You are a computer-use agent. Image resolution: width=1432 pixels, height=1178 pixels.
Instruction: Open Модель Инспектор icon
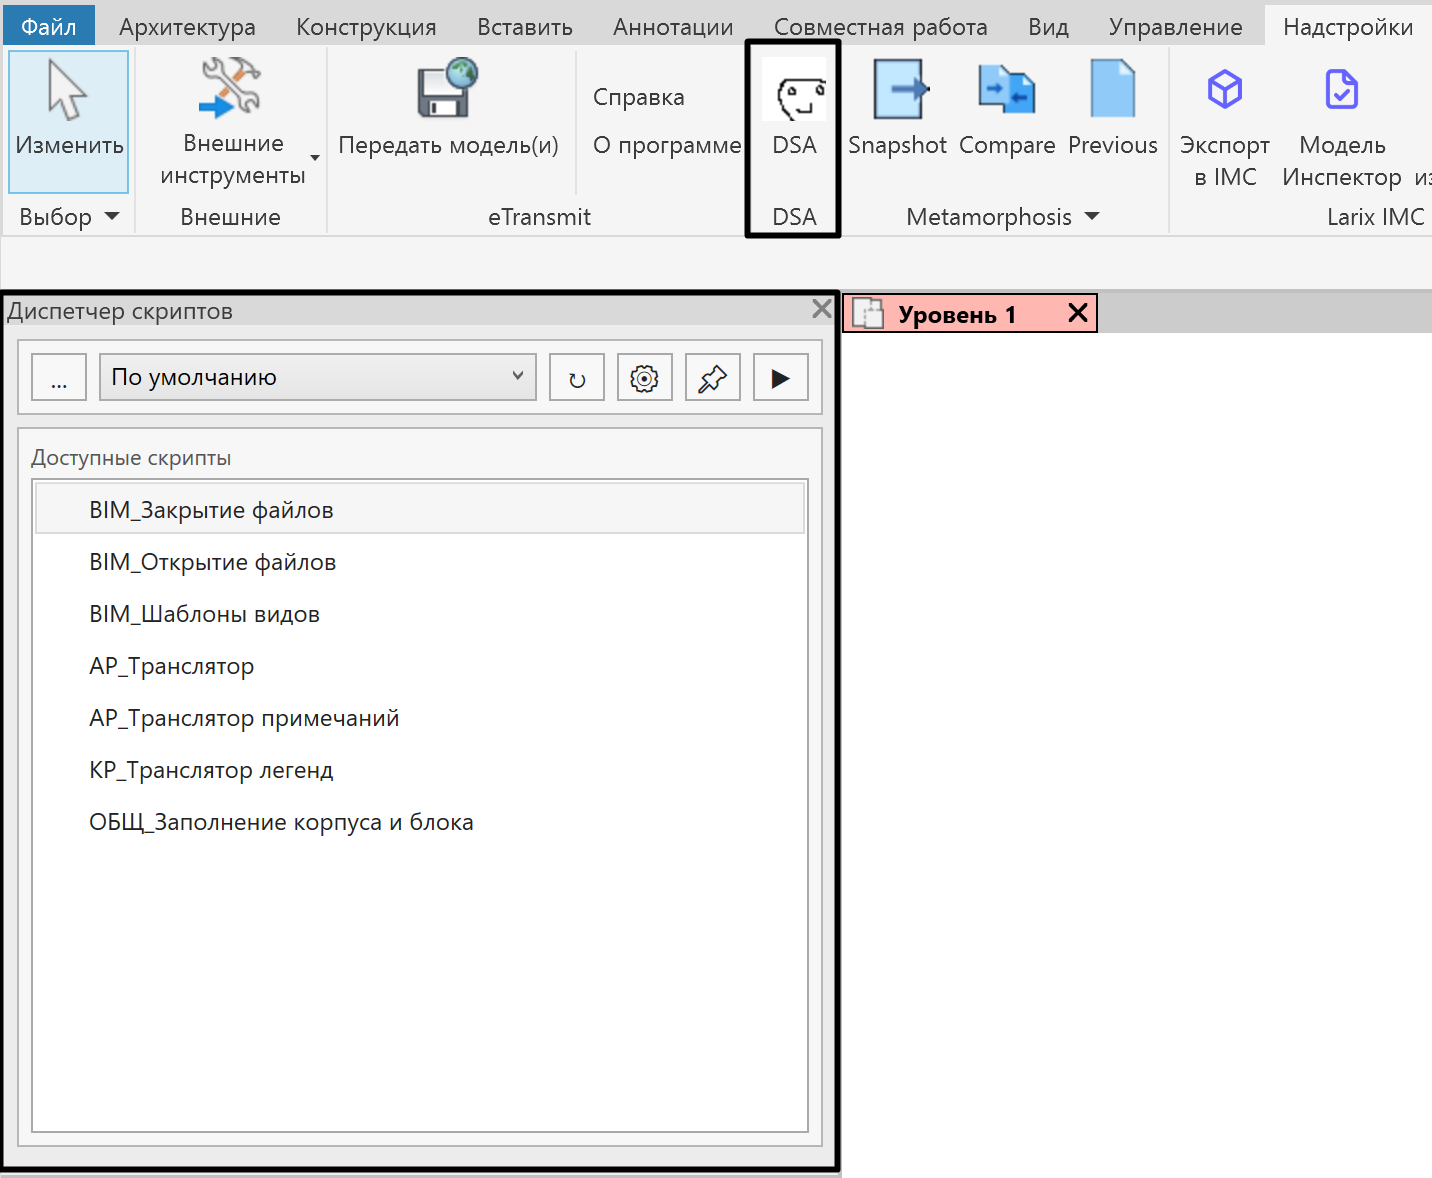coord(1342,90)
